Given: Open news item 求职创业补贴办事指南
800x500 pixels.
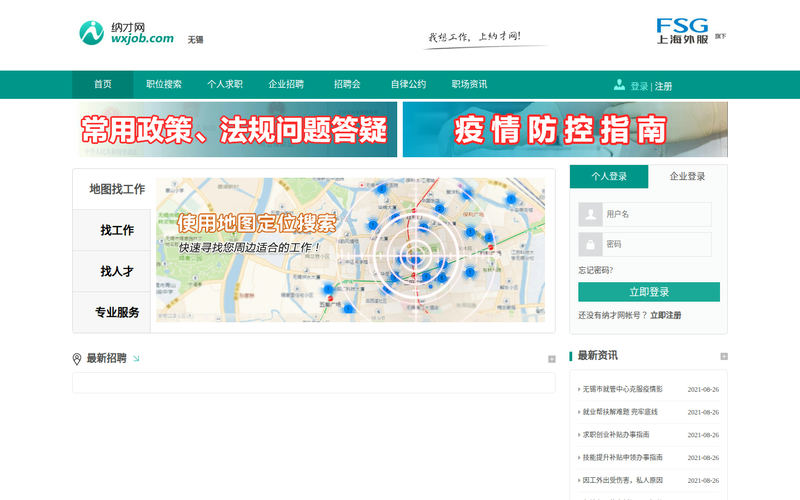Looking at the screenshot, I should click(616, 435).
